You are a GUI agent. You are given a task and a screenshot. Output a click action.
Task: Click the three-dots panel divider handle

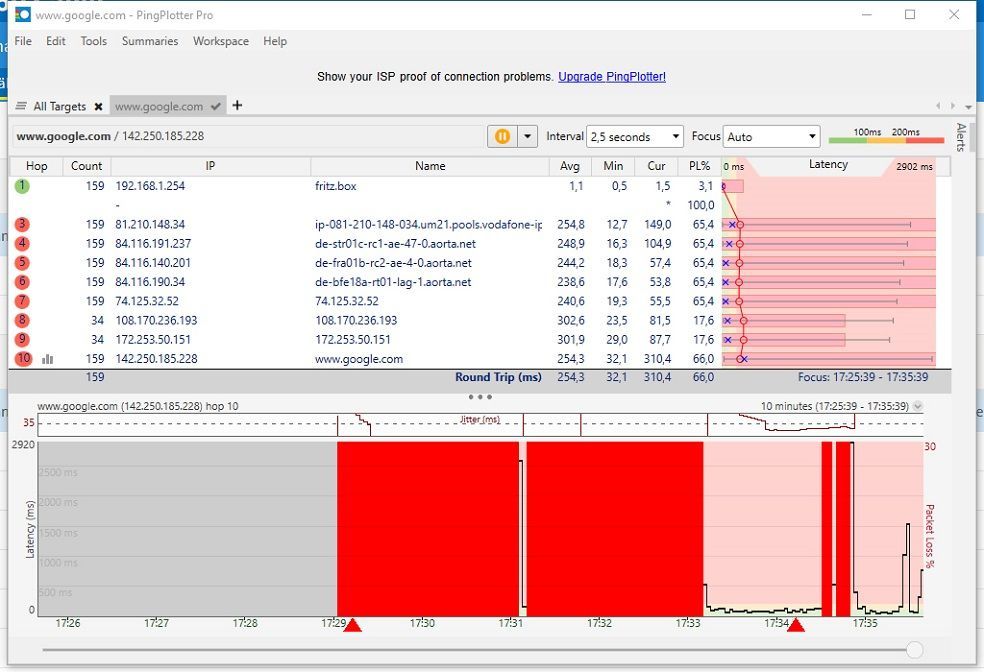click(480, 397)
